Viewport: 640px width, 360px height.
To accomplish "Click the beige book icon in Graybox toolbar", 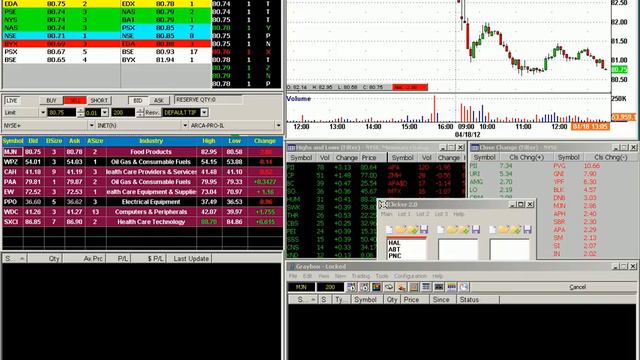I will click(x=413, y=287).
